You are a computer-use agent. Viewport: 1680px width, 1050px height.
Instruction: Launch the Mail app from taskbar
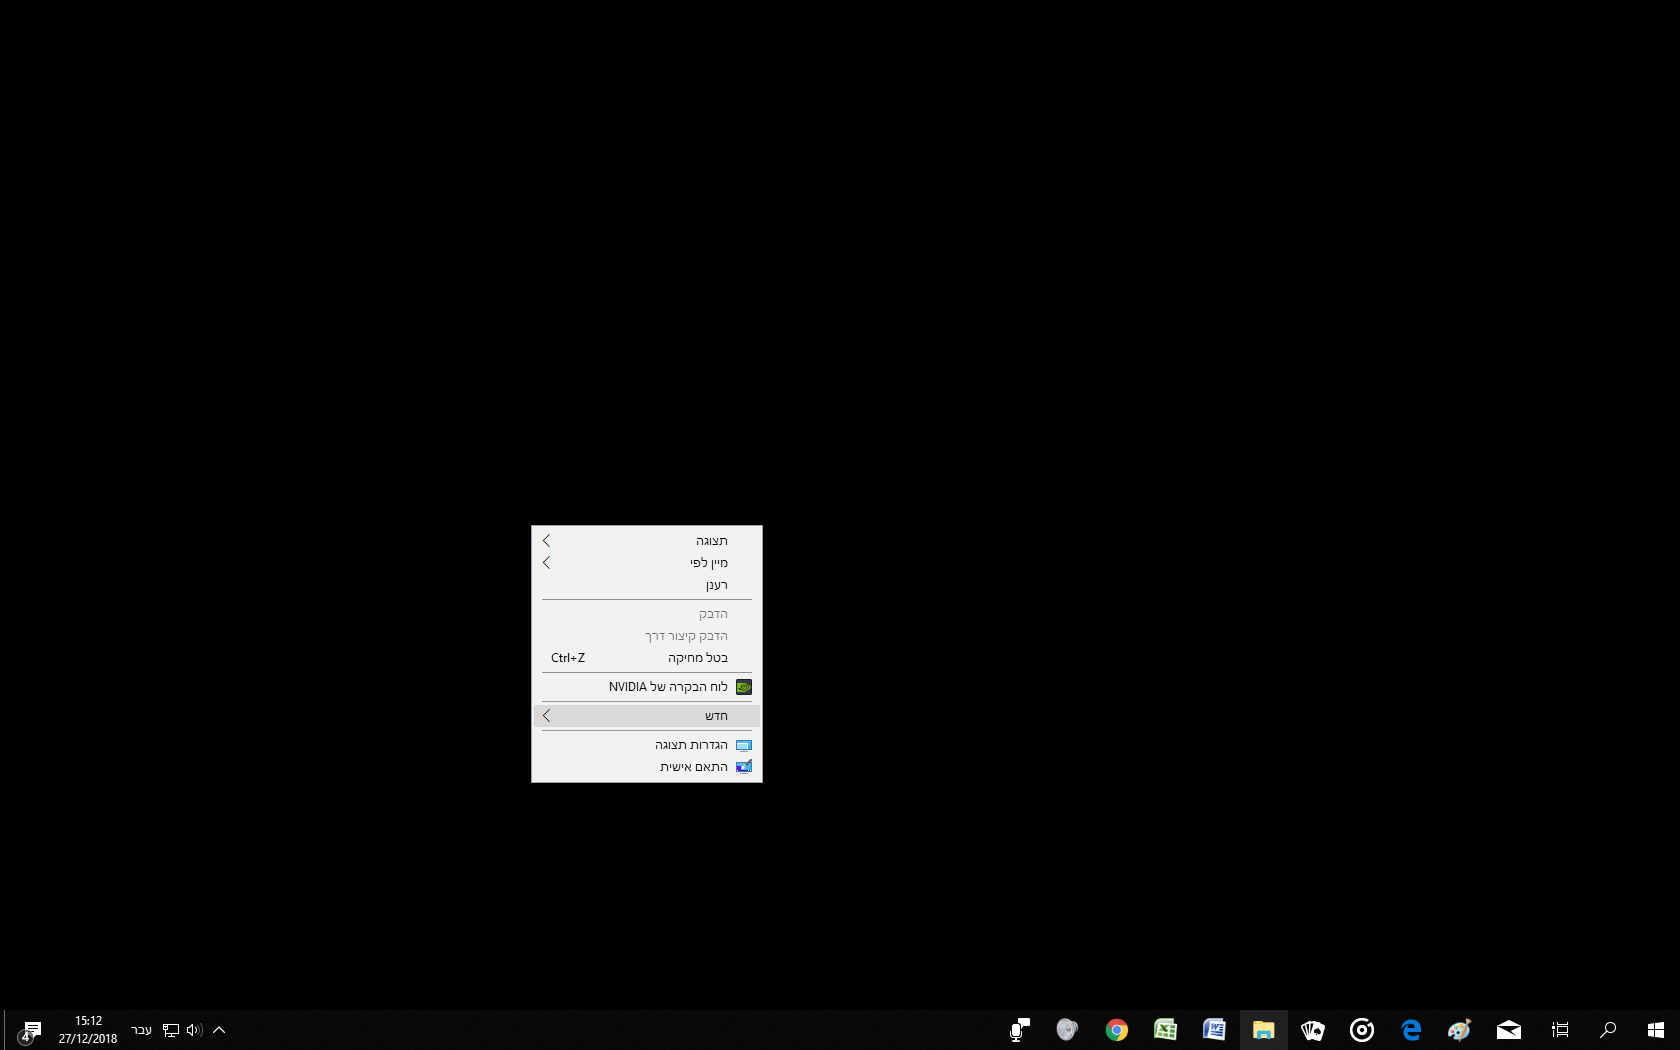[1509, 1030]
